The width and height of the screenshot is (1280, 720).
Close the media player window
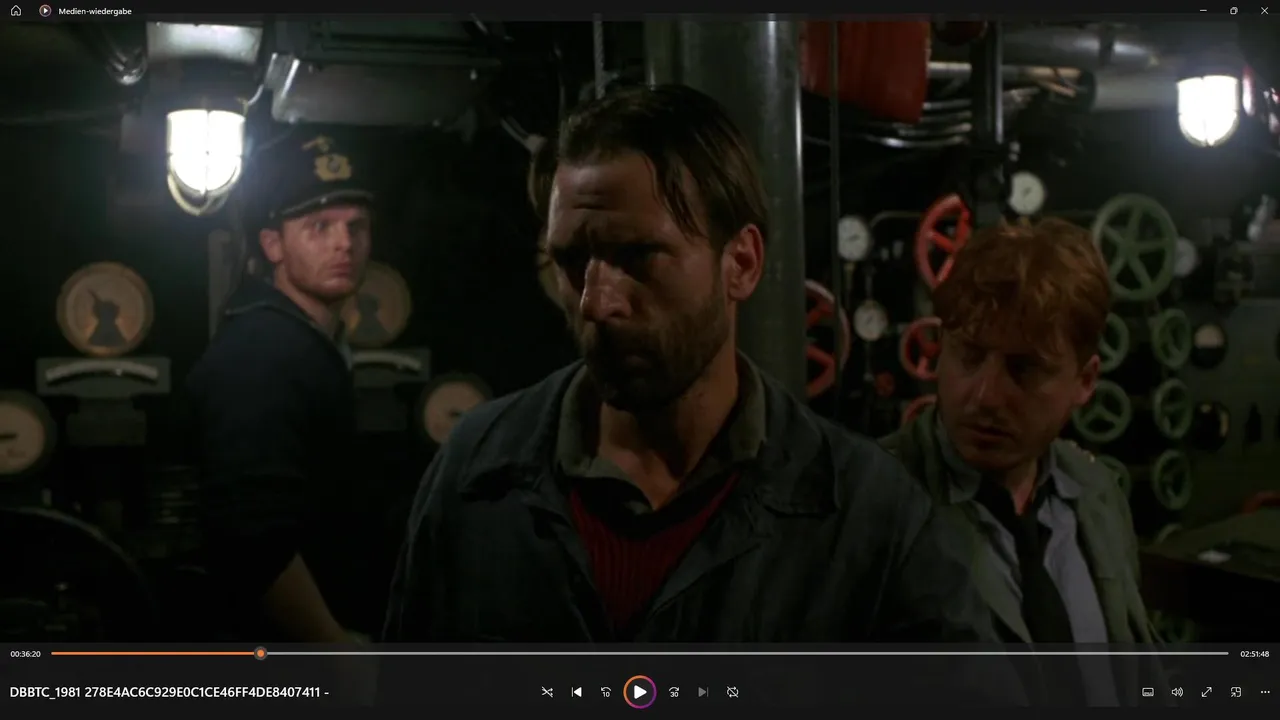coord(1265,11)
